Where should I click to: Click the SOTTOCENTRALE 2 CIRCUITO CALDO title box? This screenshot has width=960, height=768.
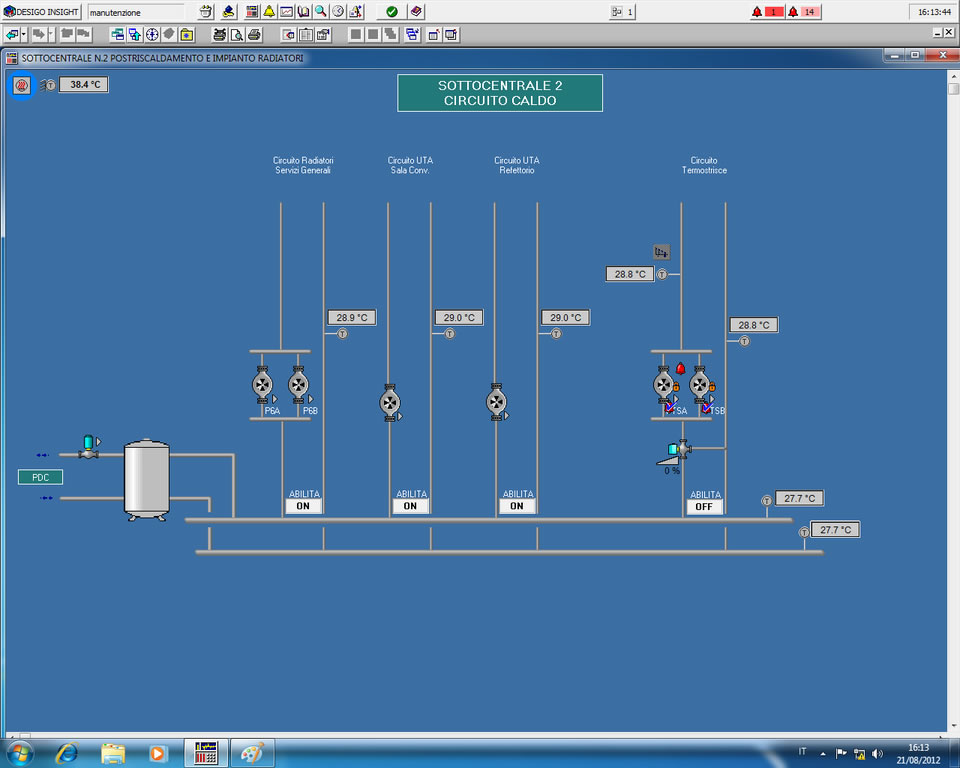500,93
